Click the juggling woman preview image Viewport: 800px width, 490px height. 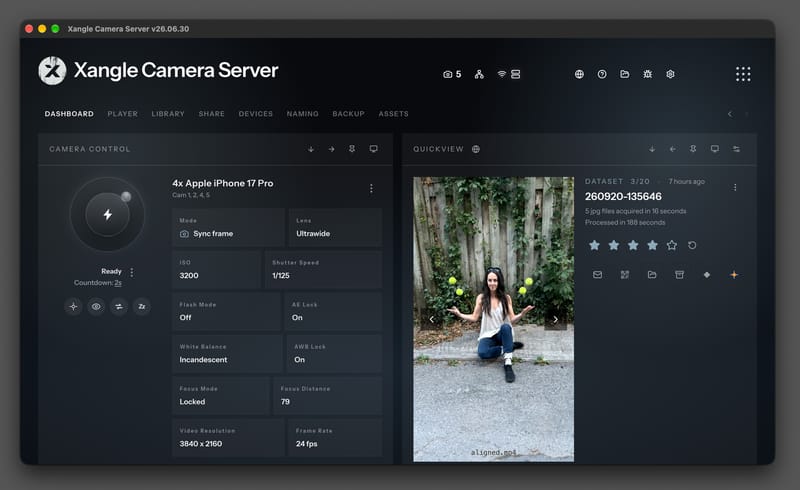coord(493,320)
